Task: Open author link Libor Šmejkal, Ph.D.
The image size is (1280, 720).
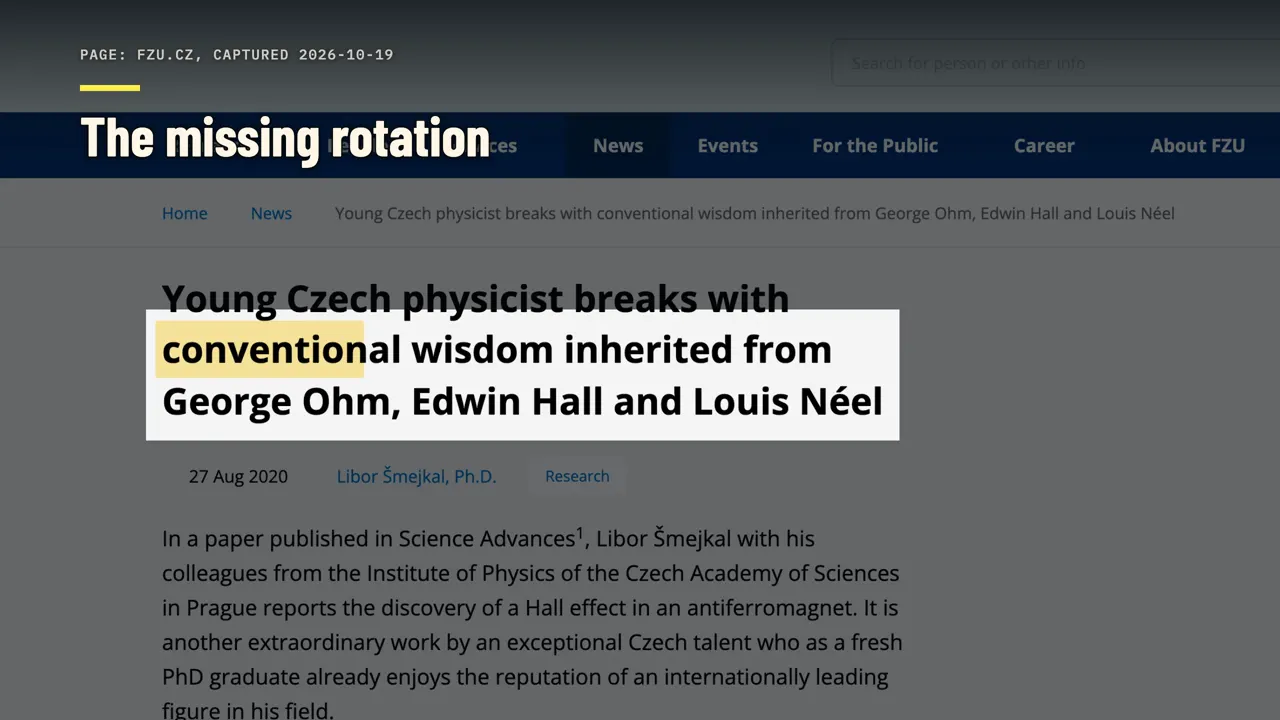Action: click(416, 476)
